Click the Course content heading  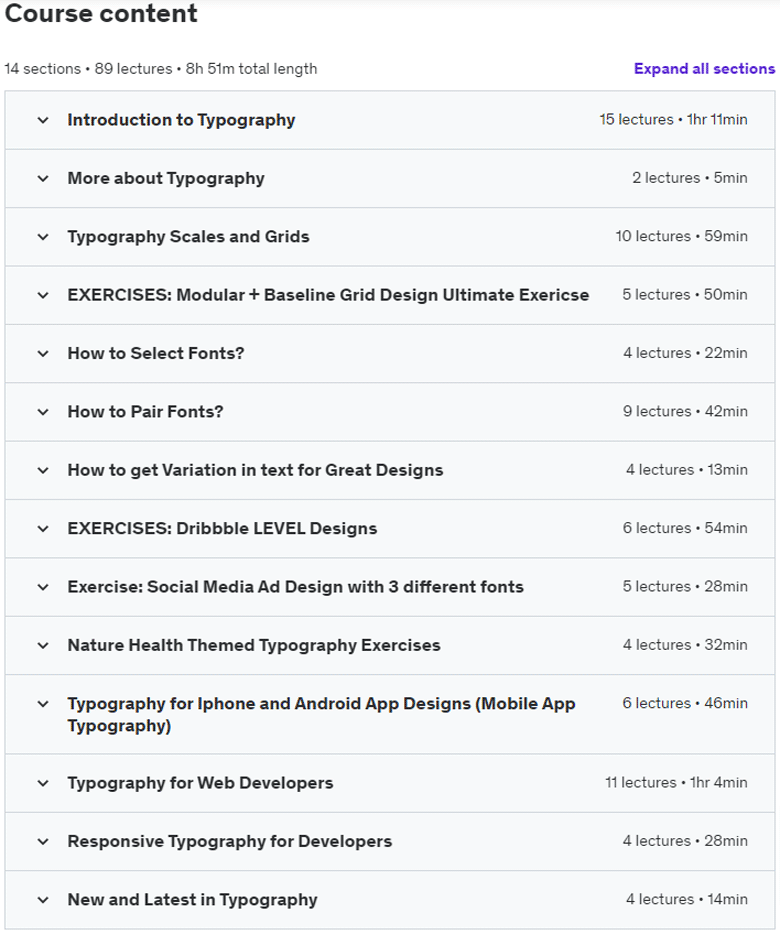click(101, 14)
